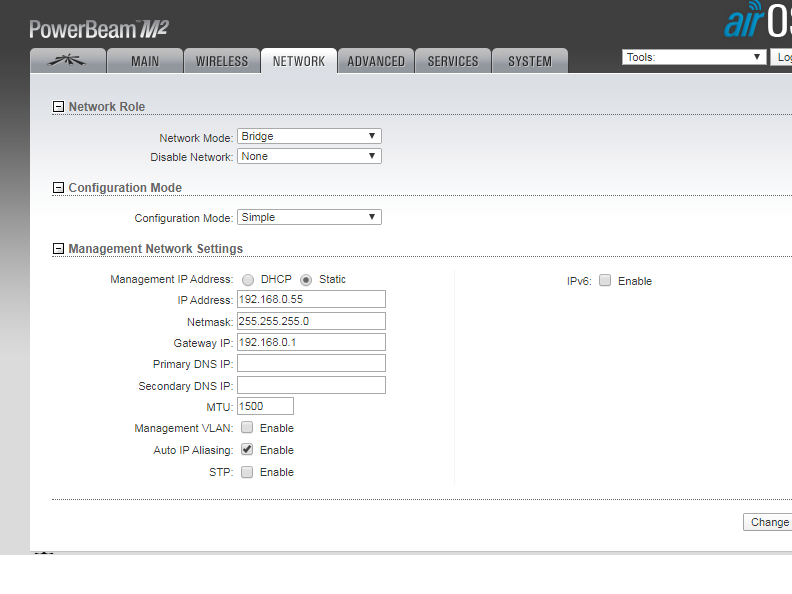This screenshot has width=792, height=594.
Task: Enable the IPv6 checkbox
Action: 605,280
